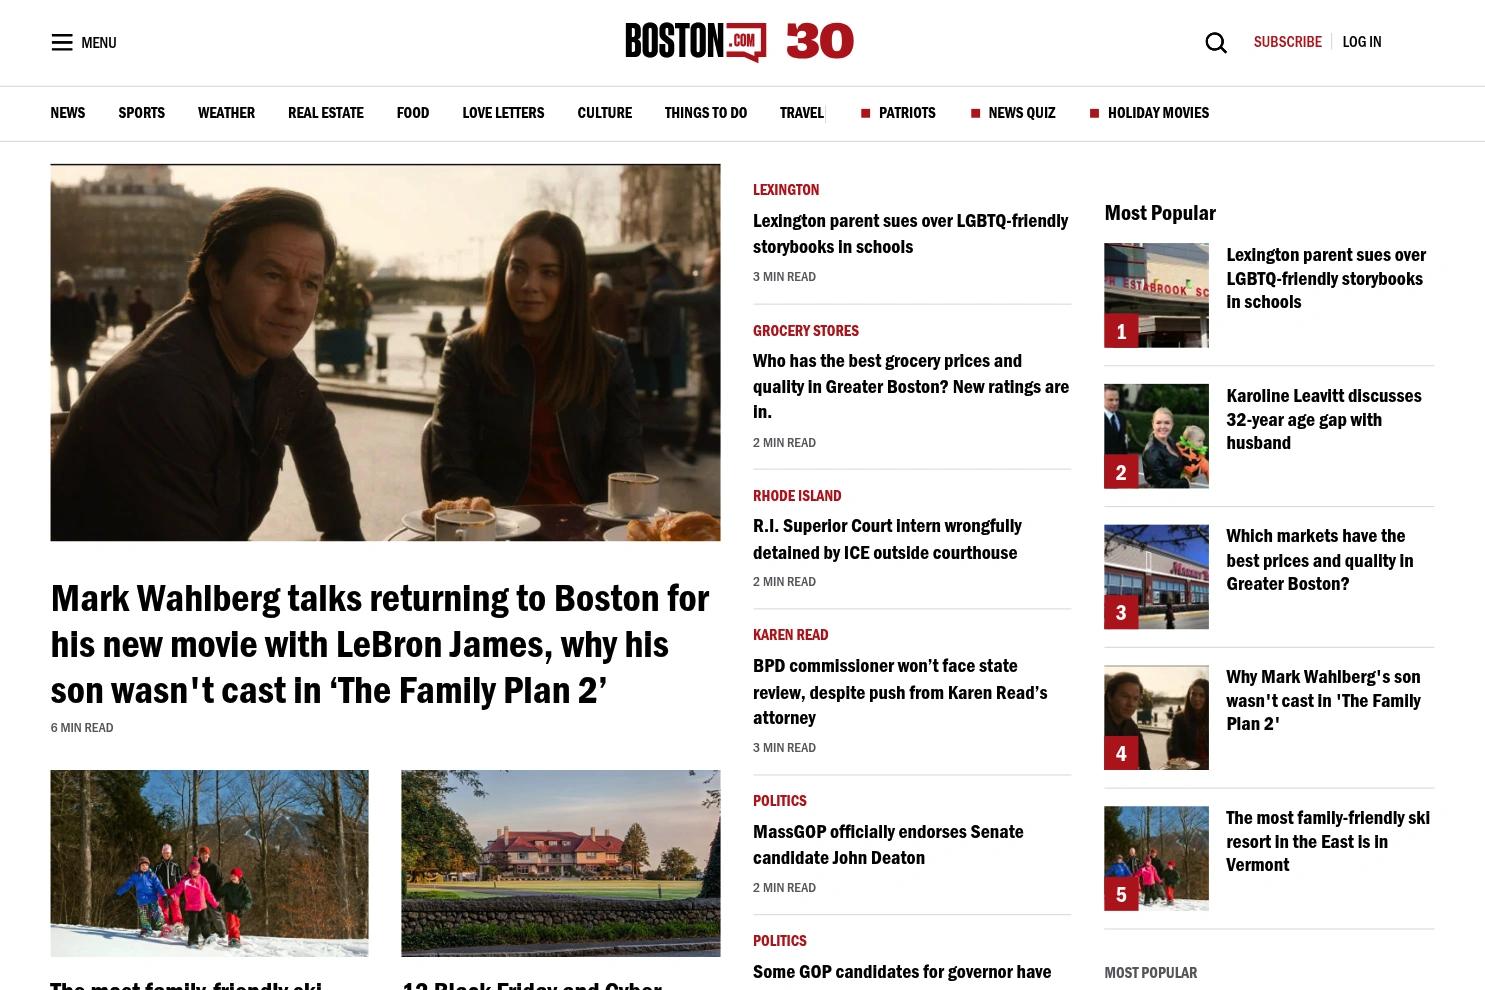Read the Mark Wahlberg LeBron James headline

pyautogui.click(x=380, y=644)
